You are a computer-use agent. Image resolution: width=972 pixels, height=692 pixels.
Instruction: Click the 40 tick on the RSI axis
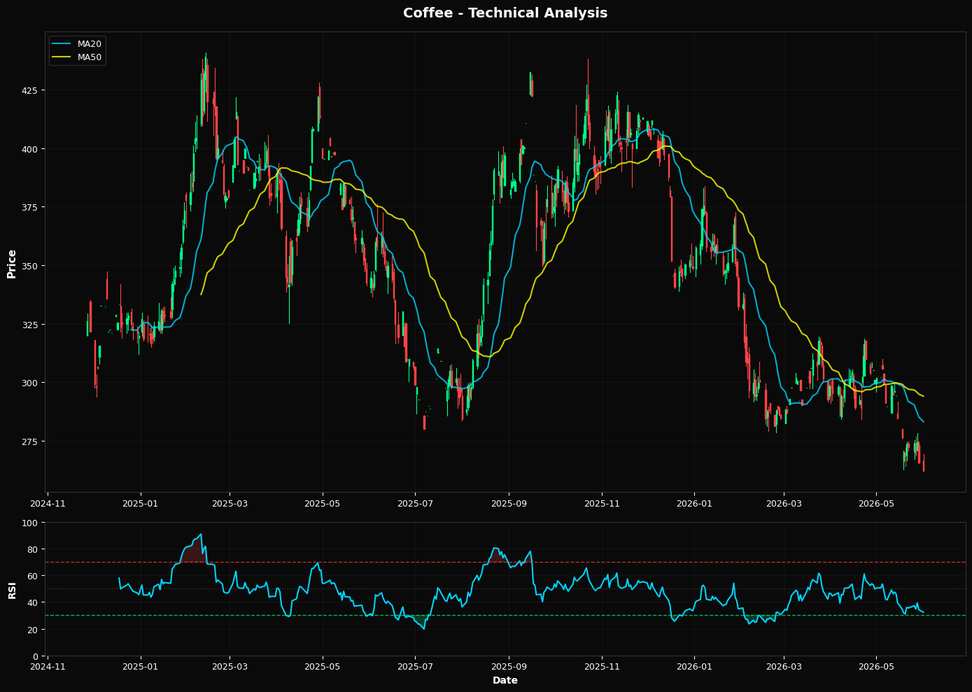pyautogui.click(x=35, y=603)
